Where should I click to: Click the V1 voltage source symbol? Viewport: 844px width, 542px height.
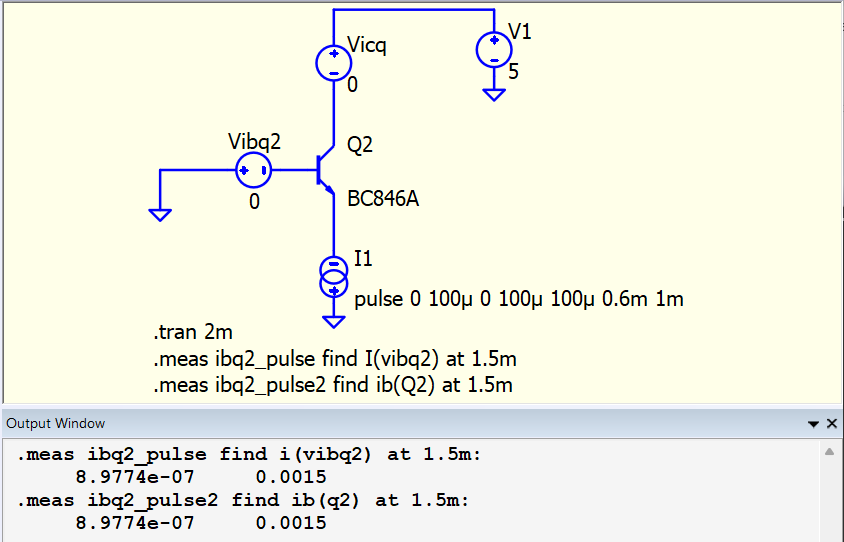pos(494,49)
